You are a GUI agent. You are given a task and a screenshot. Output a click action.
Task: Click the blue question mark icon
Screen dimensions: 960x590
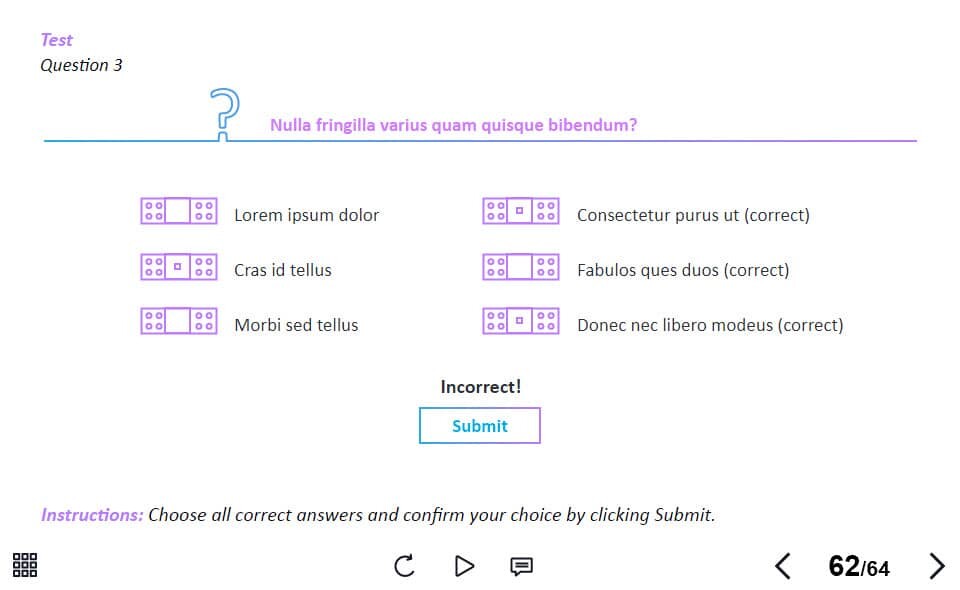coord(225,113)
